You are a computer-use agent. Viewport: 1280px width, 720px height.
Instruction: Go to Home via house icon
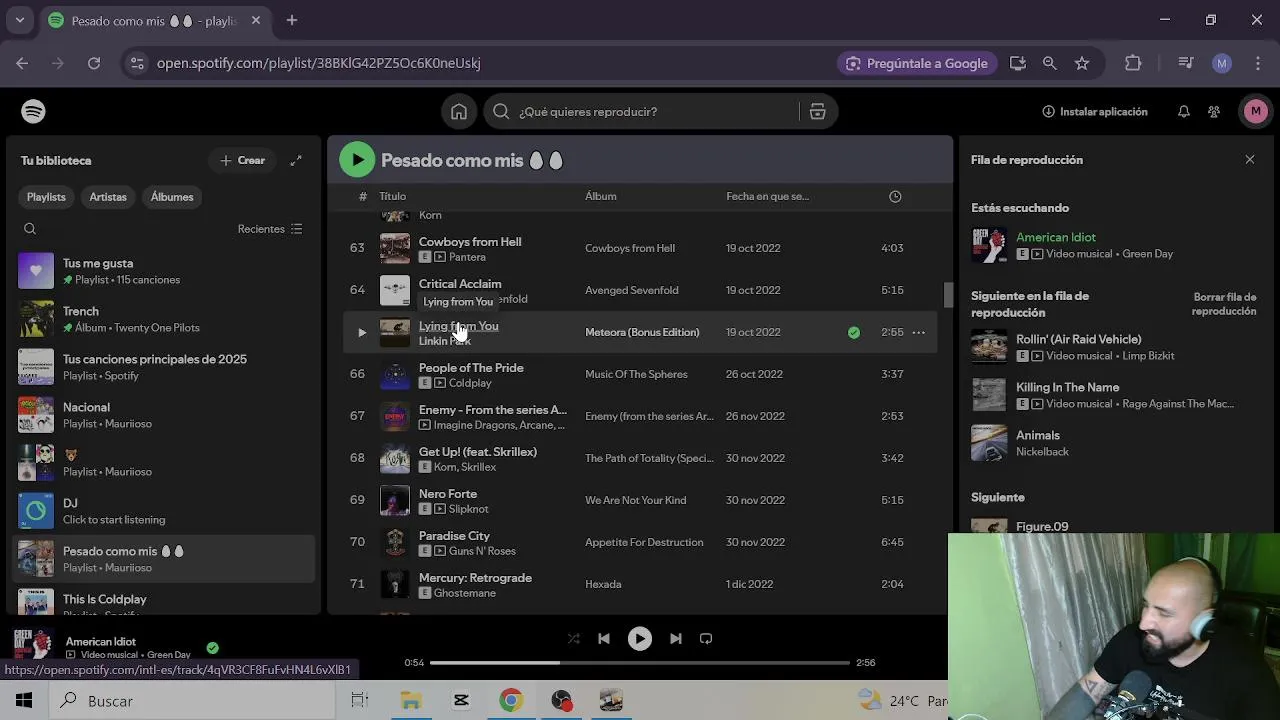coord(459,112)
